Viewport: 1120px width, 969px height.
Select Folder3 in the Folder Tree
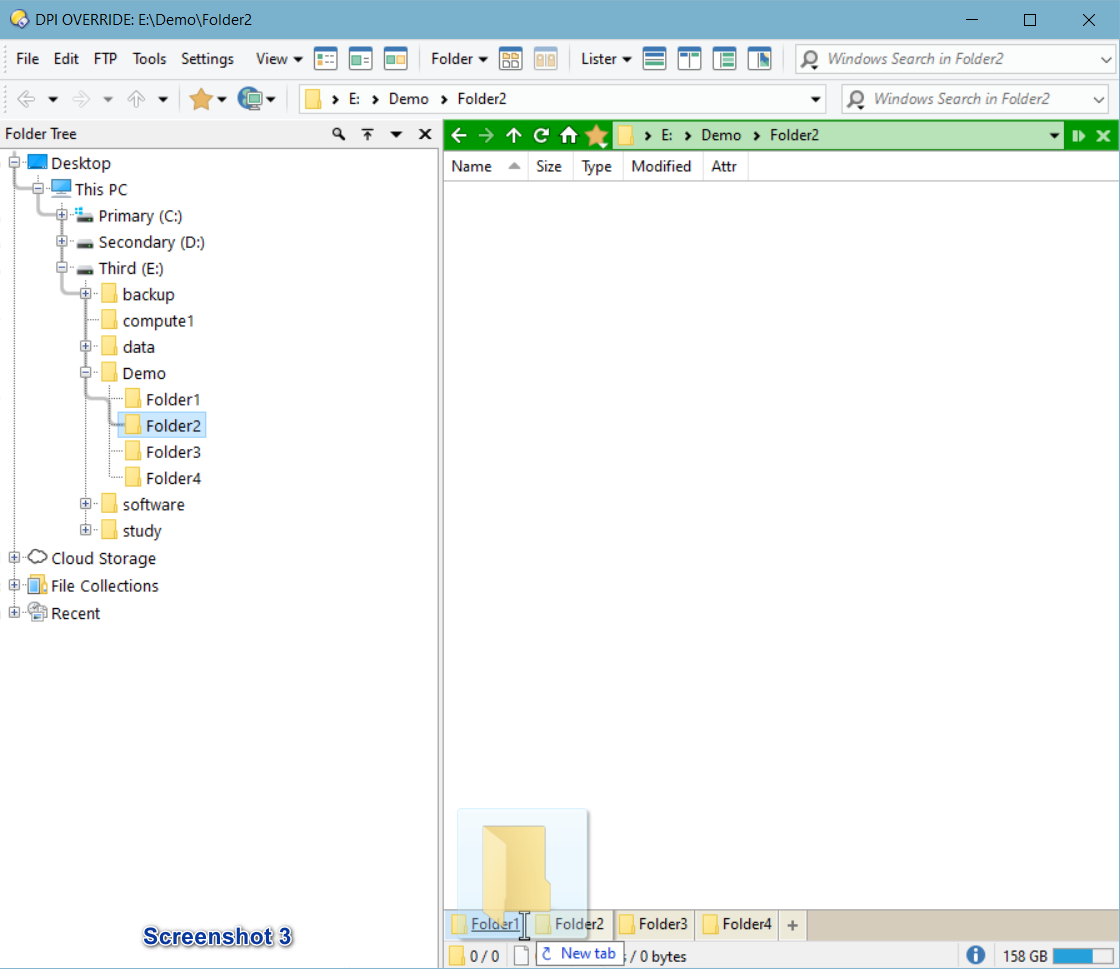[x=173, y=452]
